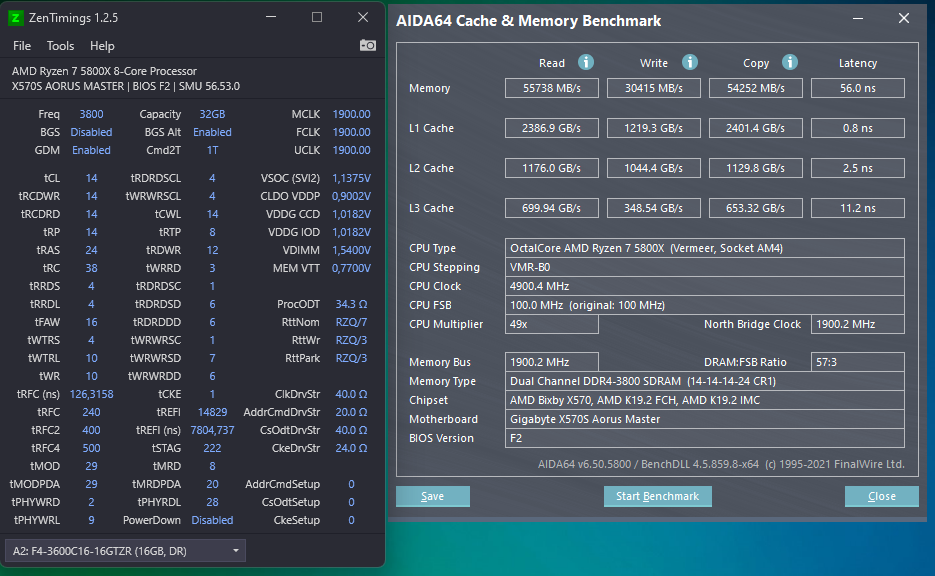Click the MEM VTT value 0,7700V
Image resolution: width=935 pixels, height=576 pixels.
pyautogui.click(x=351, y=268)
